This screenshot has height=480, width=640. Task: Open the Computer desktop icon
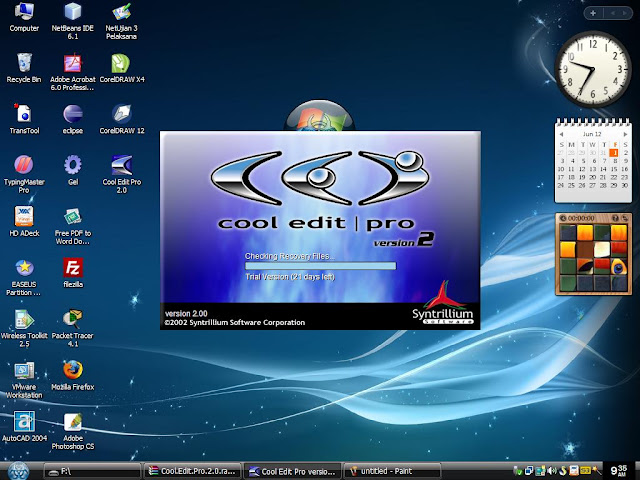tap(24, 17)
